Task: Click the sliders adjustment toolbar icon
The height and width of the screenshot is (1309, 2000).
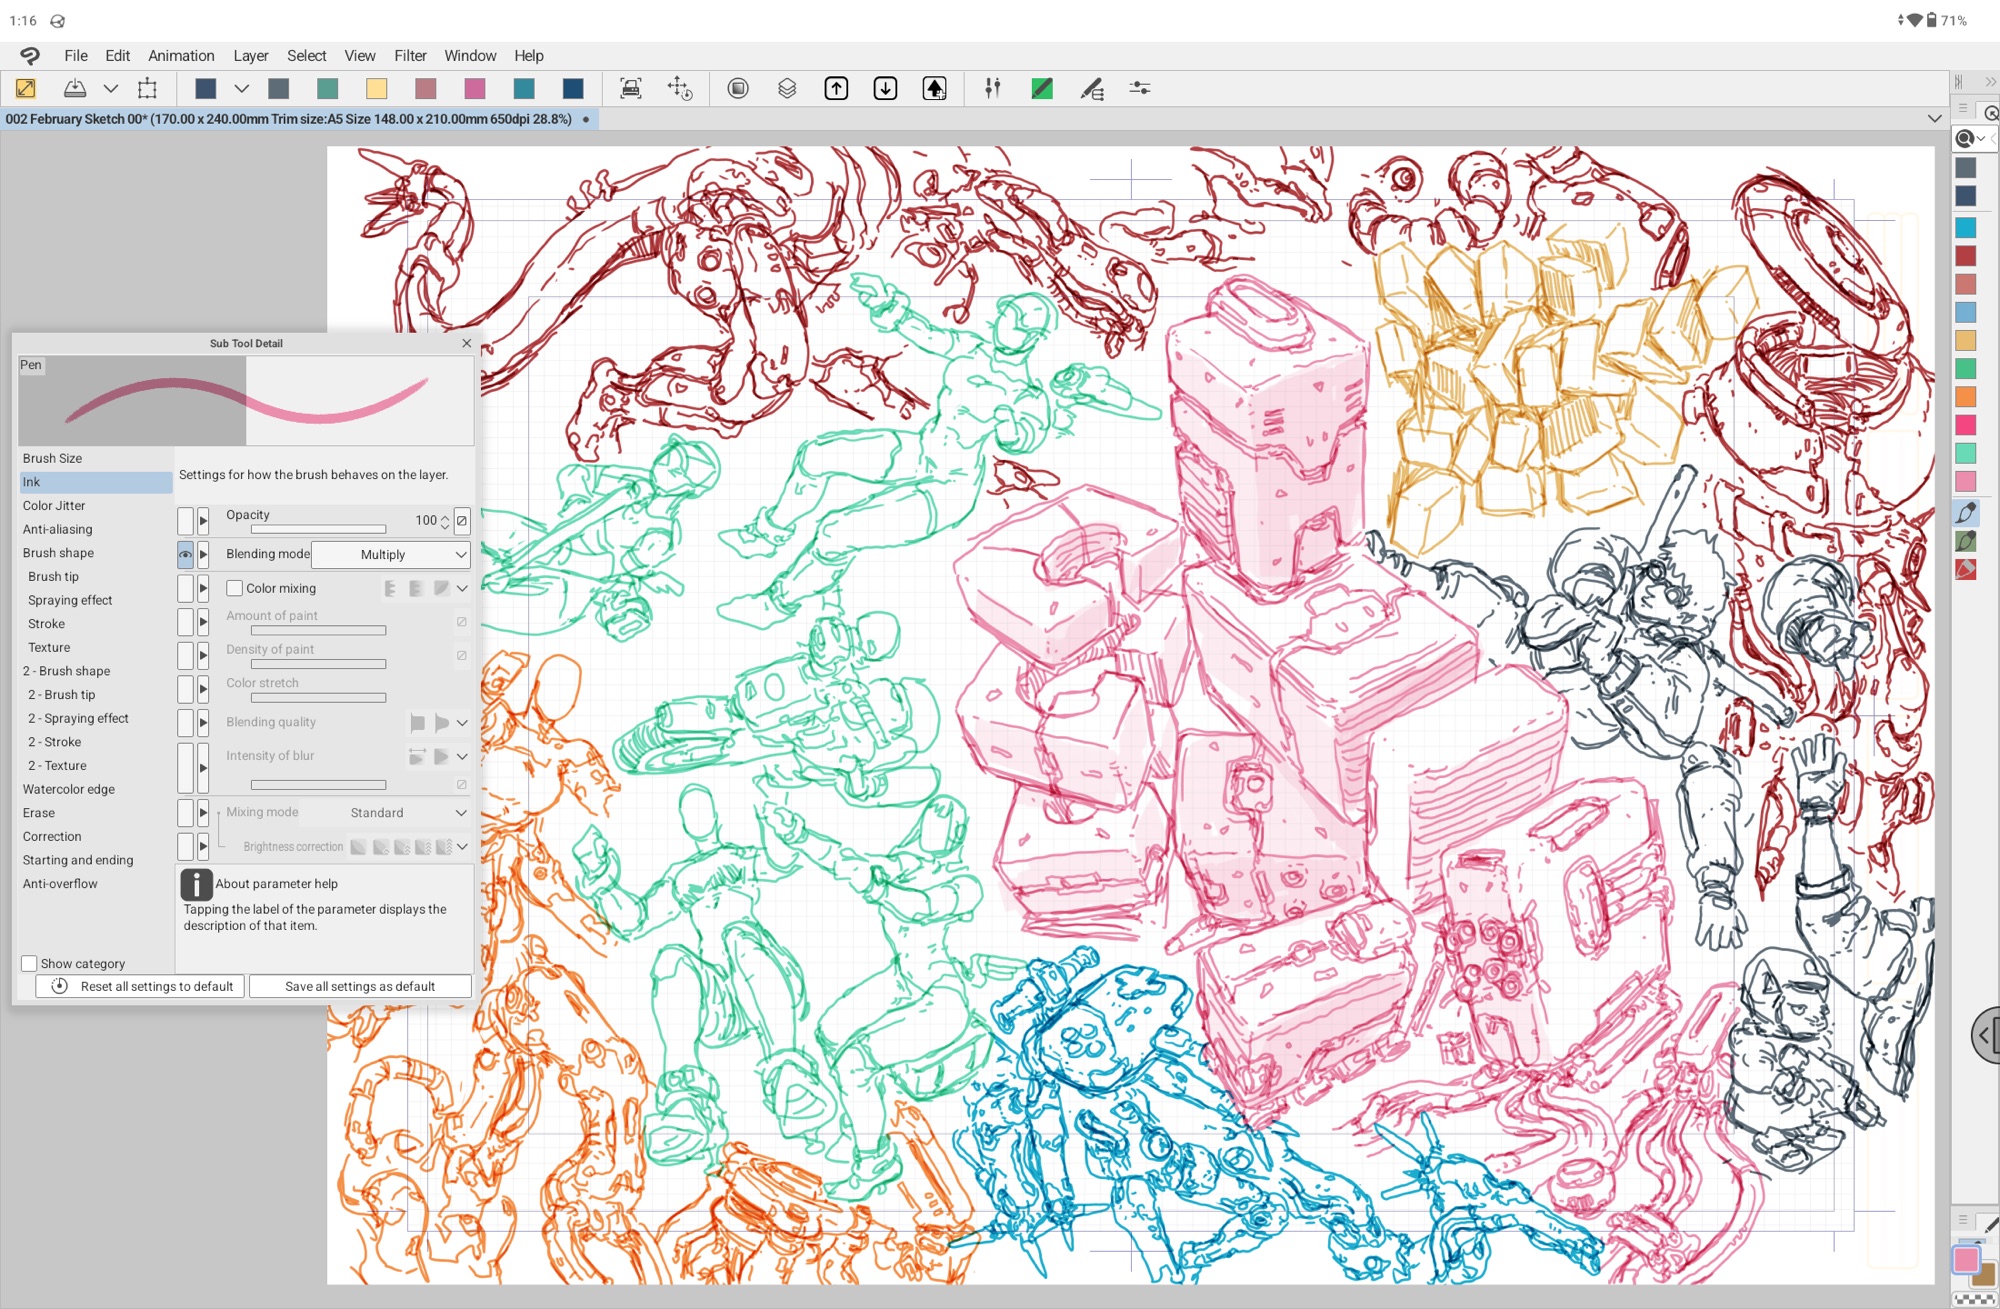Action: pyautogui.click(x=1139, y=89)
